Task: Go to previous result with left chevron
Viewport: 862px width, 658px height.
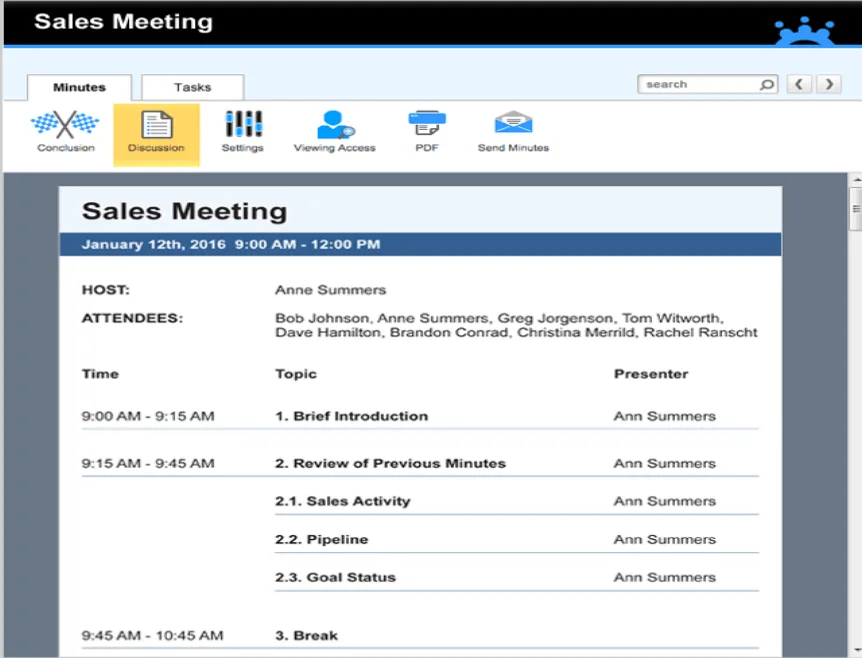Action: [799, 84]
